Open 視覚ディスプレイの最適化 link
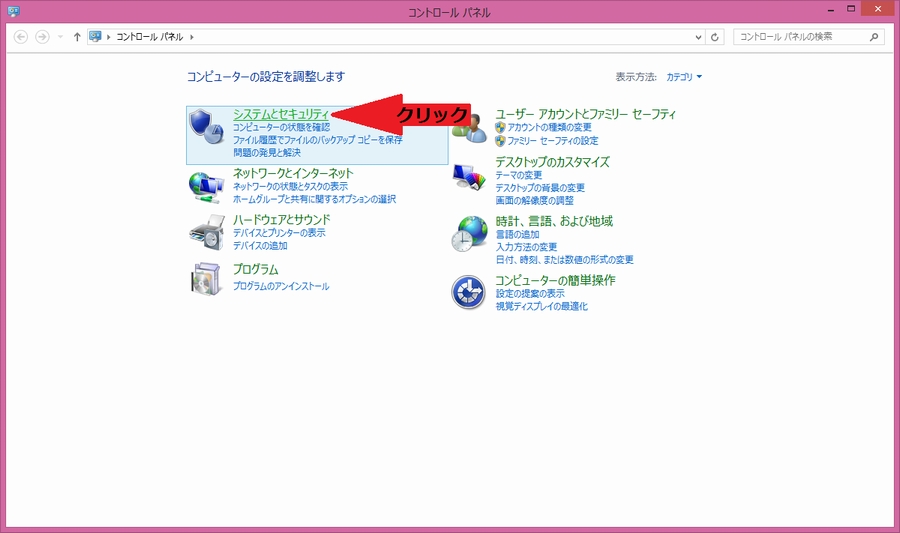 (x=541, y=306)
